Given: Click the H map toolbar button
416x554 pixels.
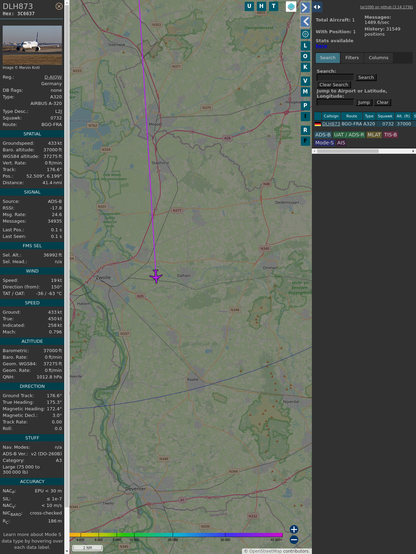Looking at the screenshot, I should pos(262,6).
